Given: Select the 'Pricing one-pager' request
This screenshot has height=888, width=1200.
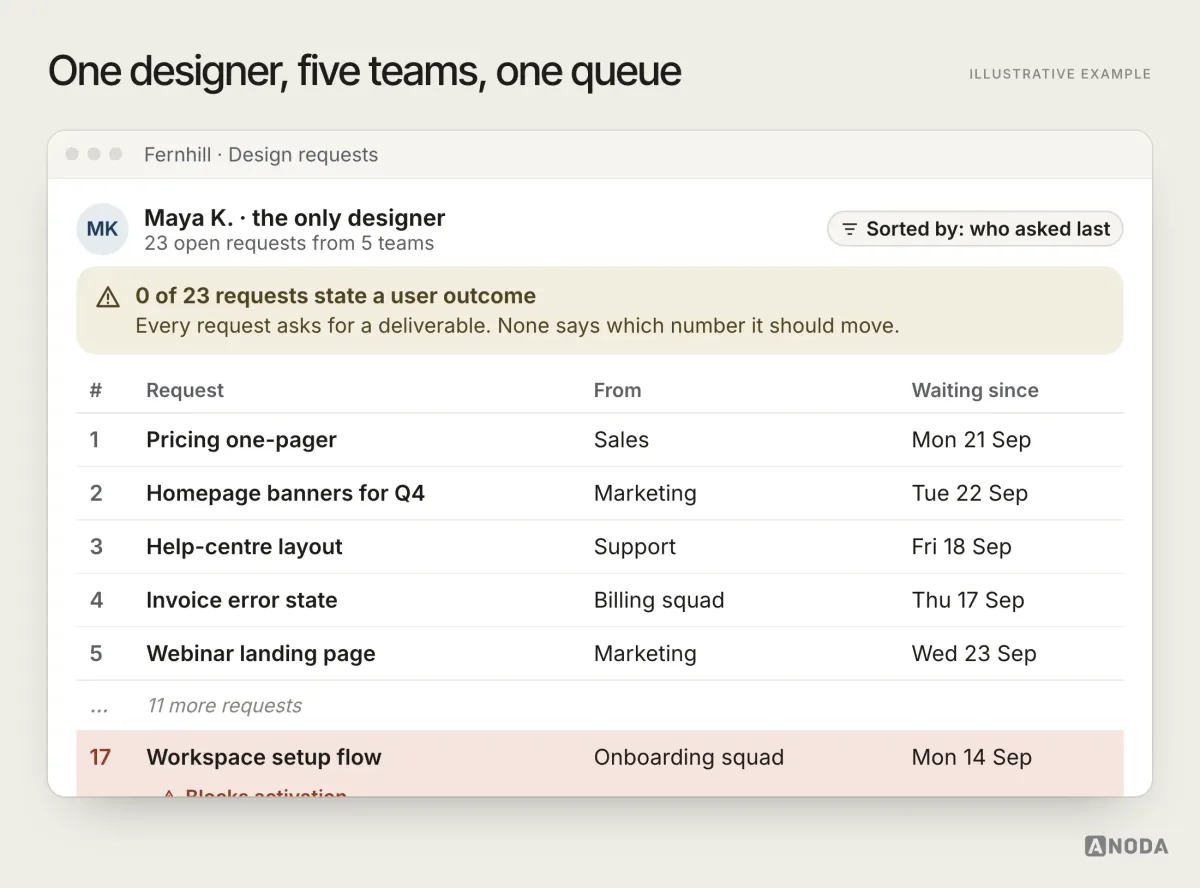Looking at the screenshot, I should 241,440.
